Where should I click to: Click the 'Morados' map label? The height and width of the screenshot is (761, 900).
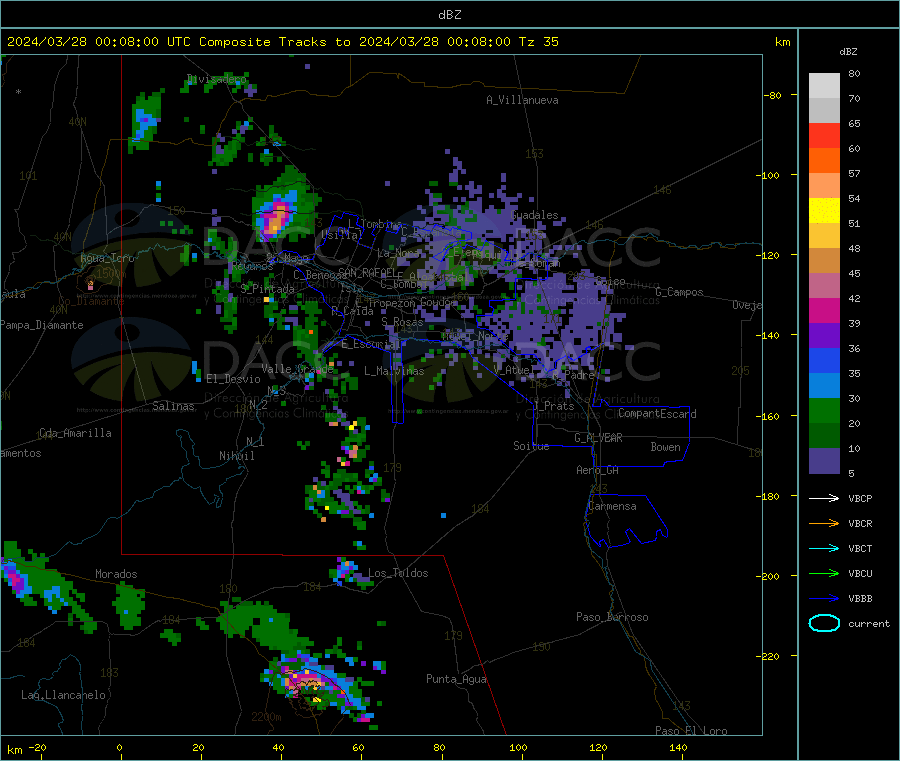116,574
